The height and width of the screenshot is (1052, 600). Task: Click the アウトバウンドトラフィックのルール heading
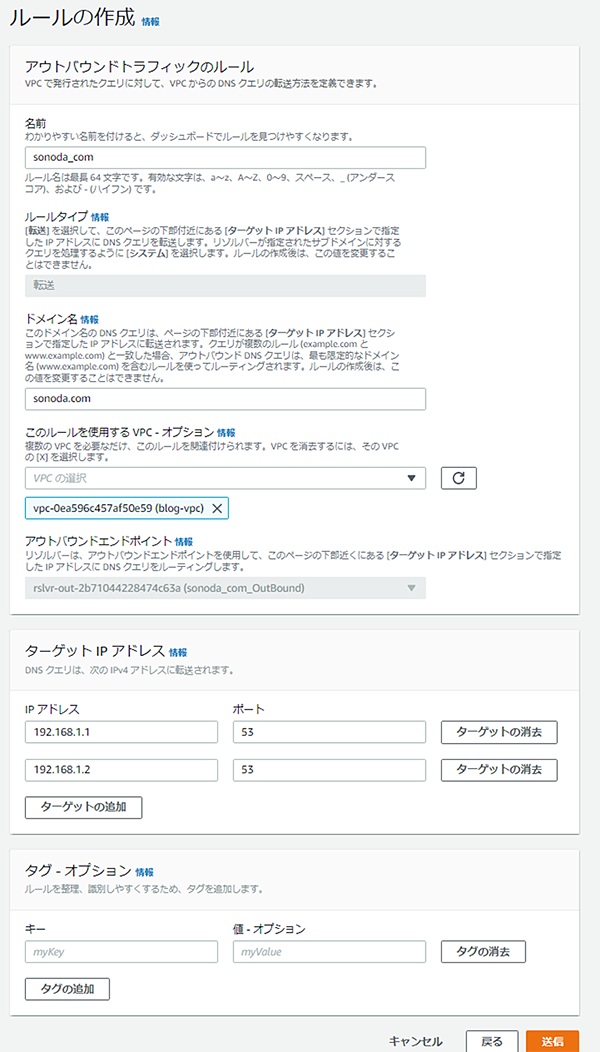click(x=139, y=66)
